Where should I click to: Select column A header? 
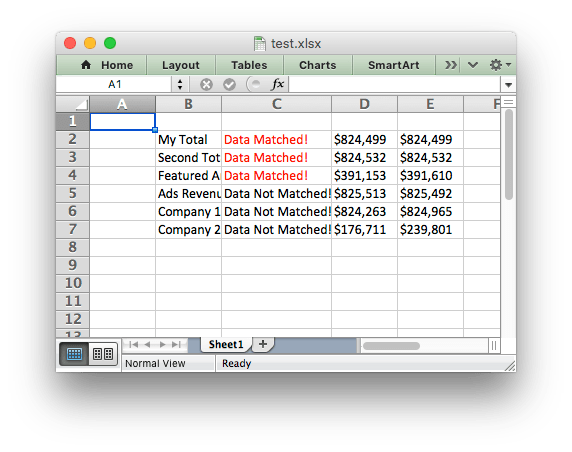123,104
